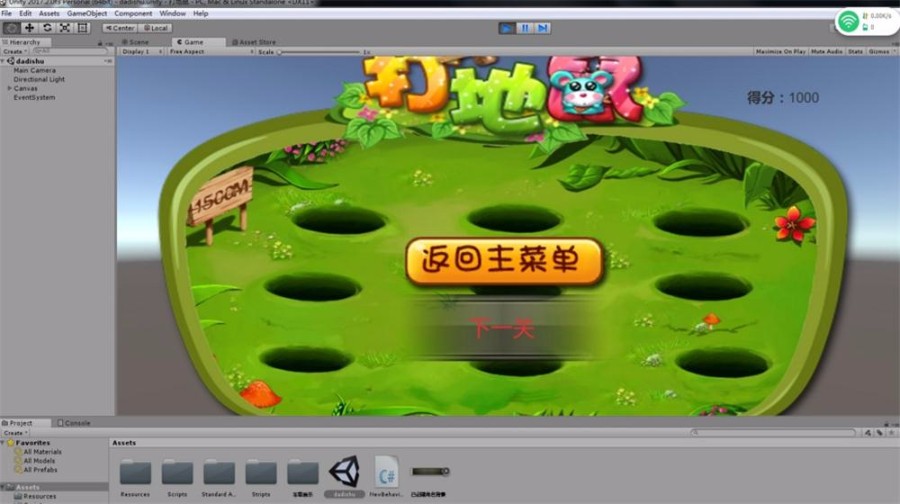The width and height of the screenshot is (900, 504).
Task: Toggle the Stats overlay
Action: [855, 52]
